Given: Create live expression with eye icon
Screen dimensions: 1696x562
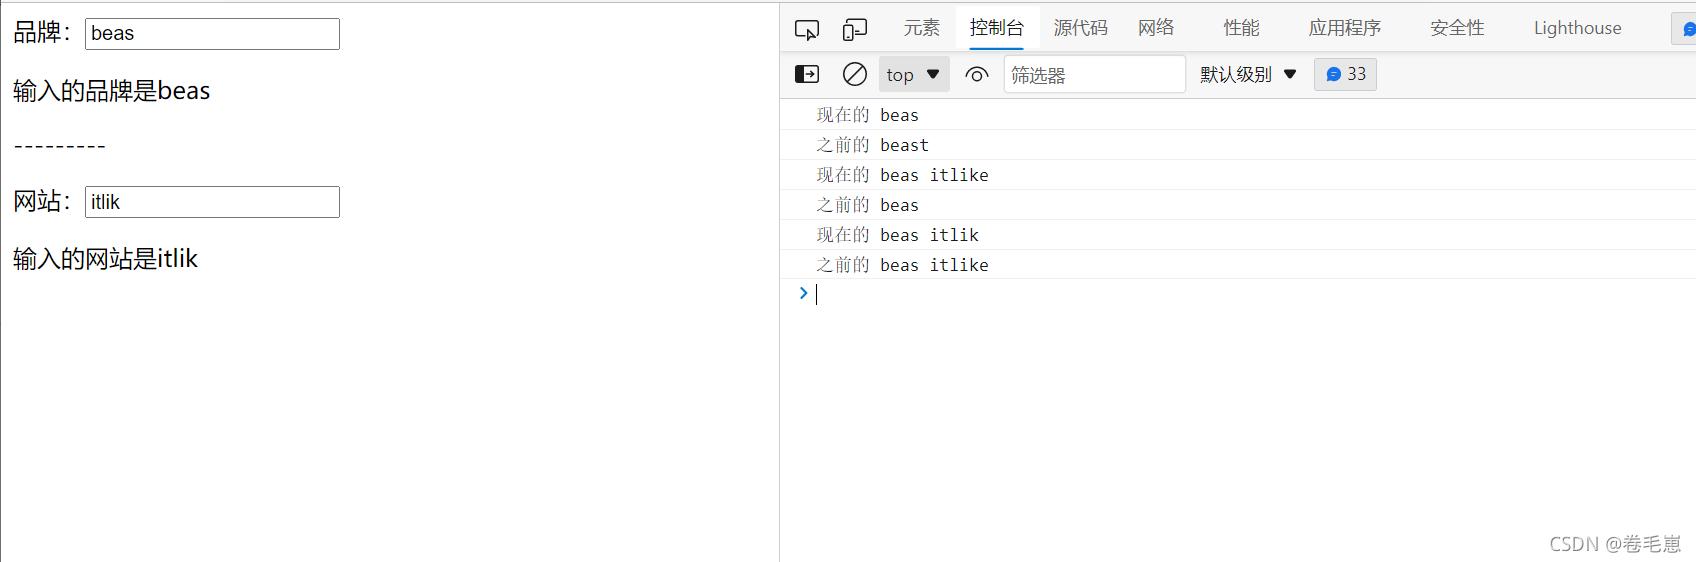Looking at the screenshot, I should tap(977, 74).
